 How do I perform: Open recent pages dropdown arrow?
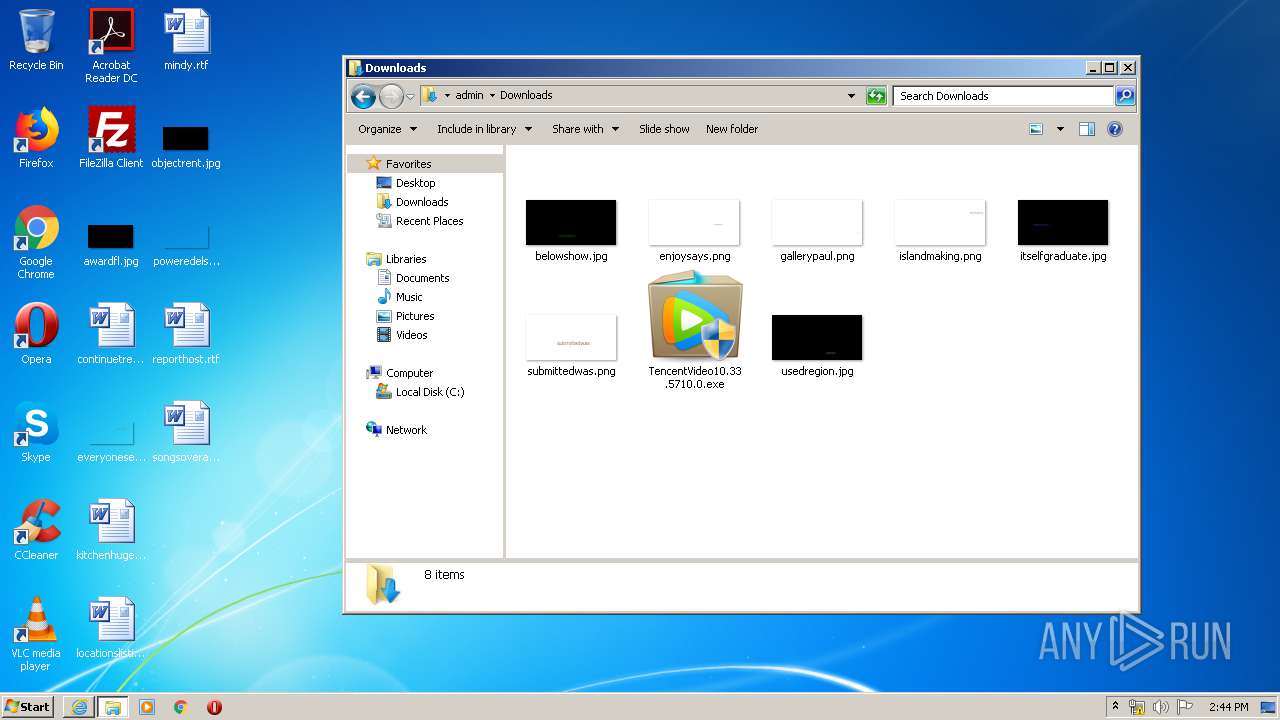(x=410, y=97)
